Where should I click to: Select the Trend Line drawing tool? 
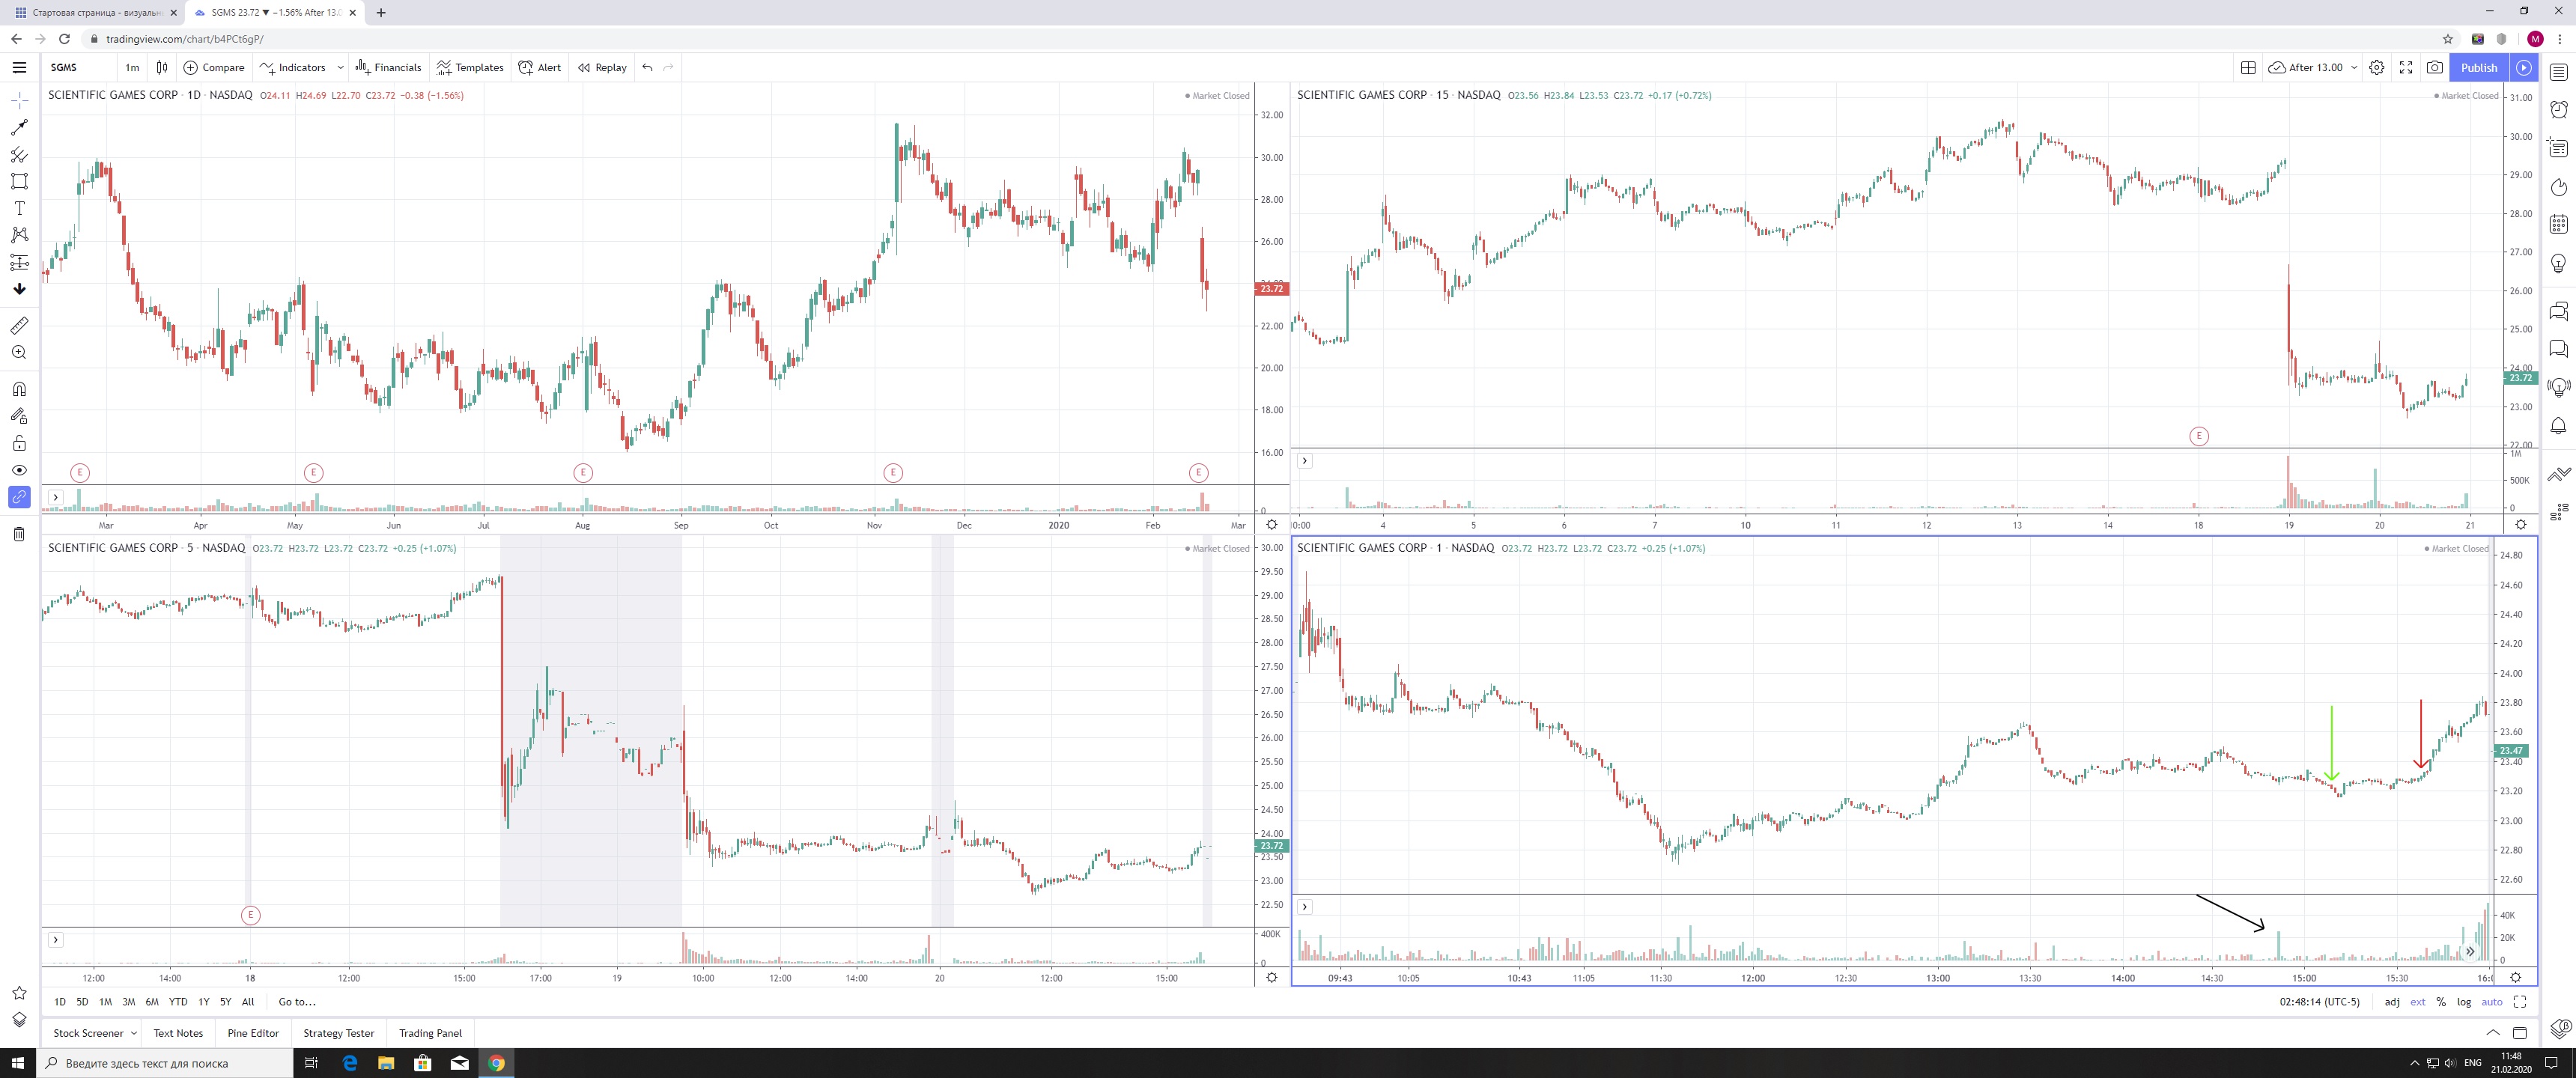click(19, 128)
